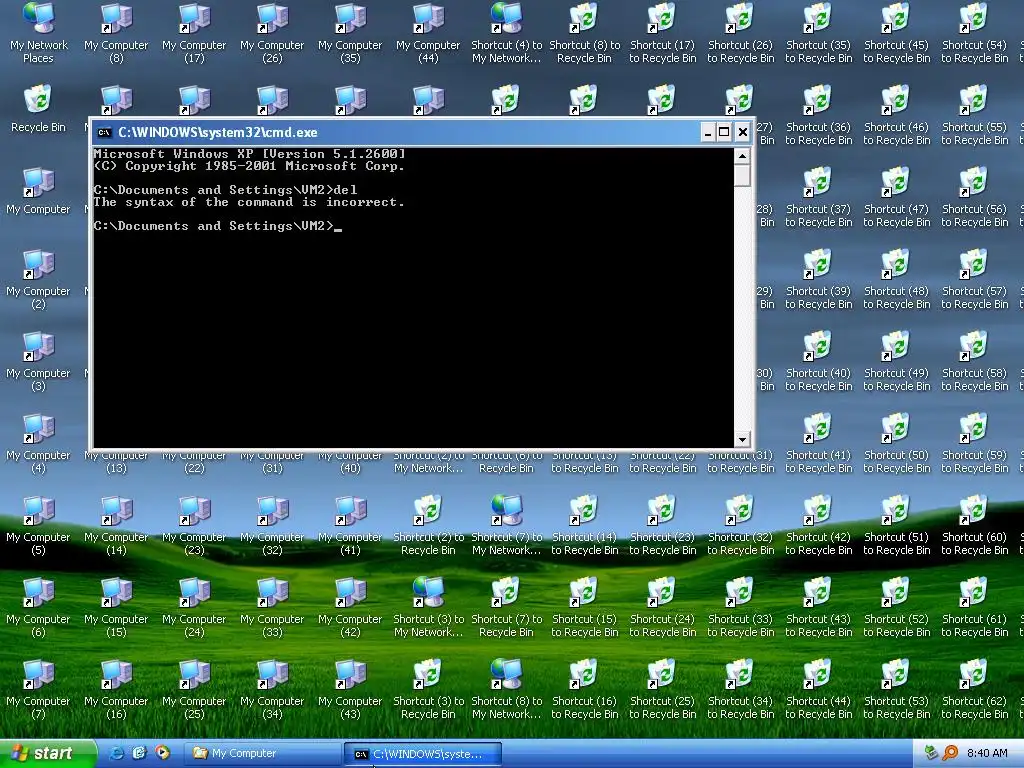1024x768 pixels.
Task: Click Shortcut (8) to Recycle Bin icon
Action: pyautogui.click(x=584, y=33)
